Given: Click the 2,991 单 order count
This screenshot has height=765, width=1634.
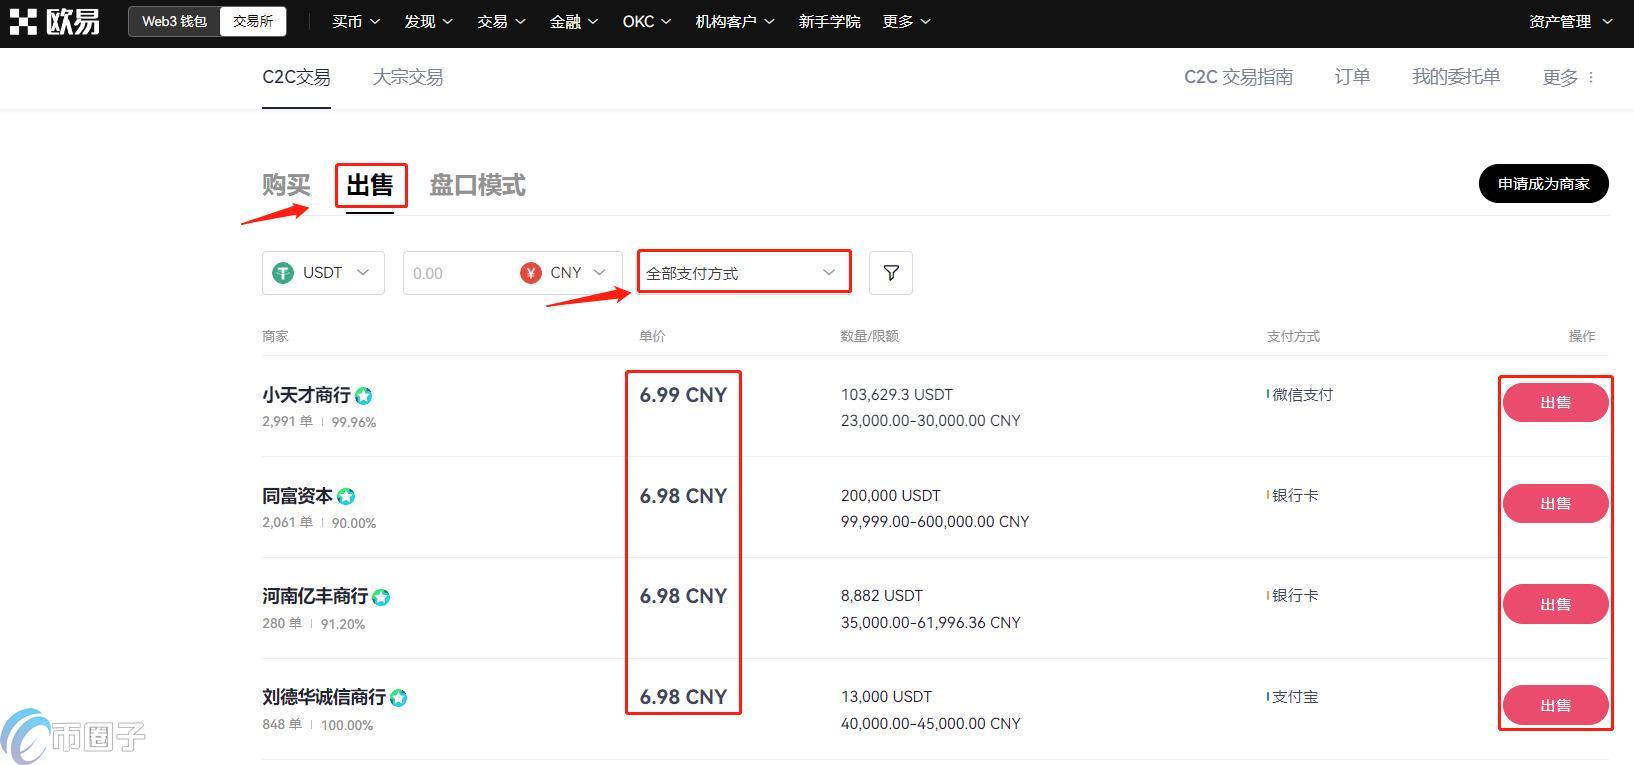Looking at the screenshot, I should pyautogui.click(x=288, y=422).
